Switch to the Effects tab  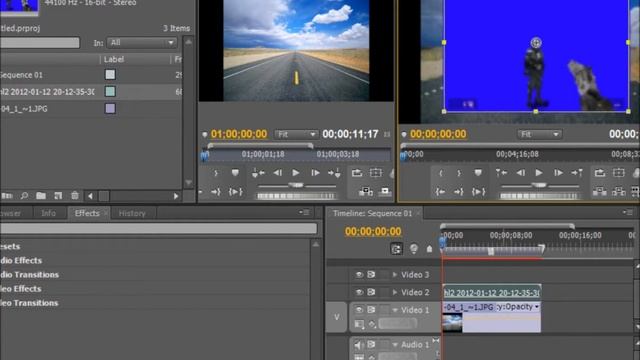(87, 213)
